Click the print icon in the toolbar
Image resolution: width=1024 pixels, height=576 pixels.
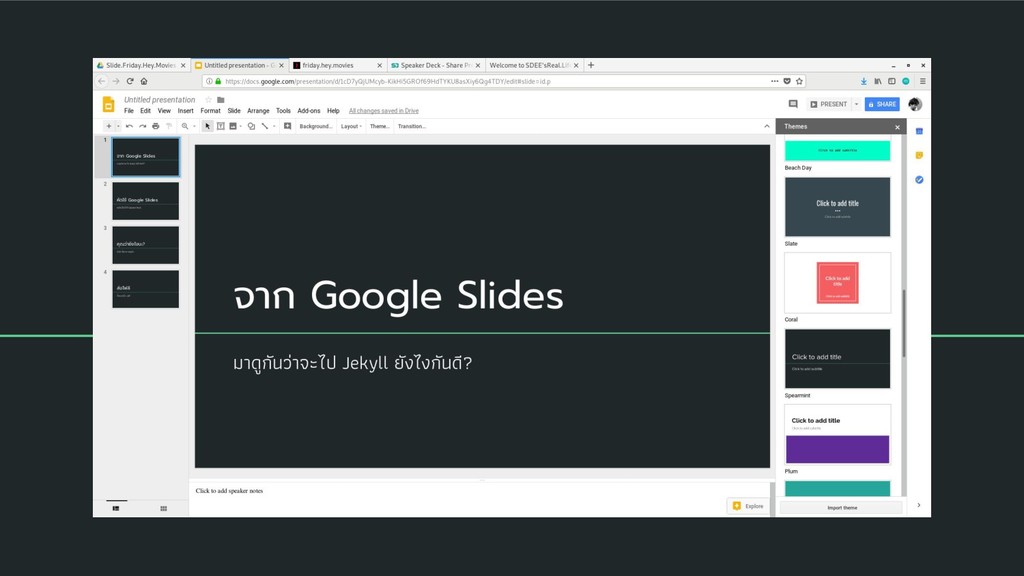(155, 126)
